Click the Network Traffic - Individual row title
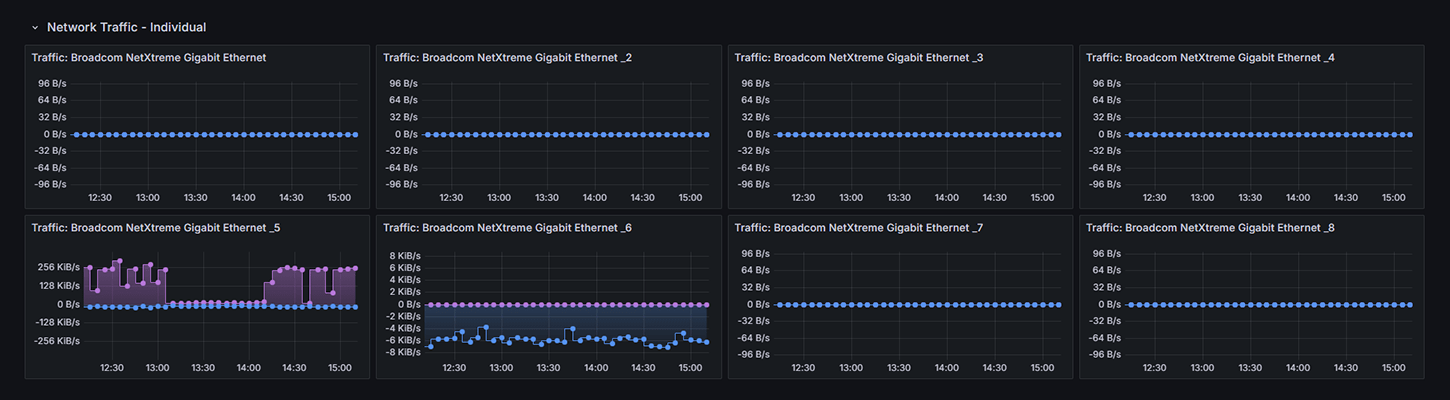The height and width of the screenshot is (400, 1450). pyautogui.click(x=126, y=28)
